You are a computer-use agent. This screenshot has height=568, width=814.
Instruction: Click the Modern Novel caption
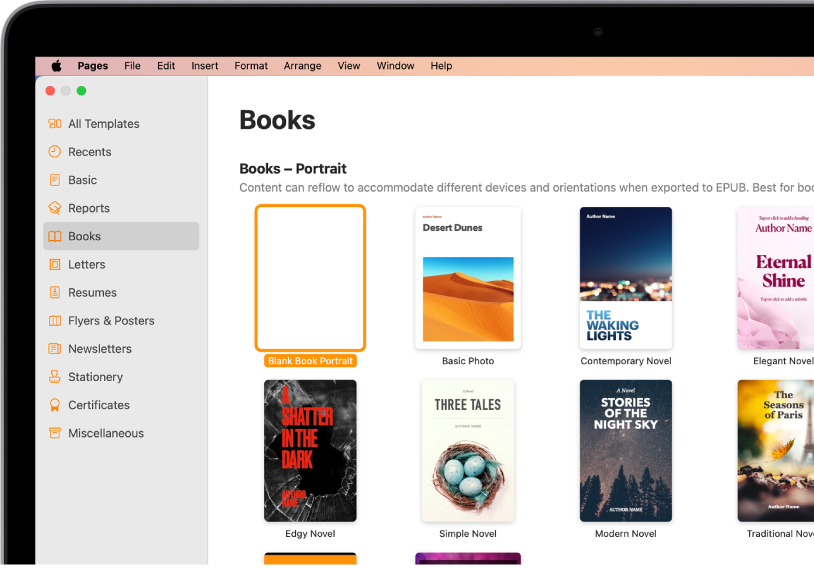pyautogui.click(x=626, y=534)
